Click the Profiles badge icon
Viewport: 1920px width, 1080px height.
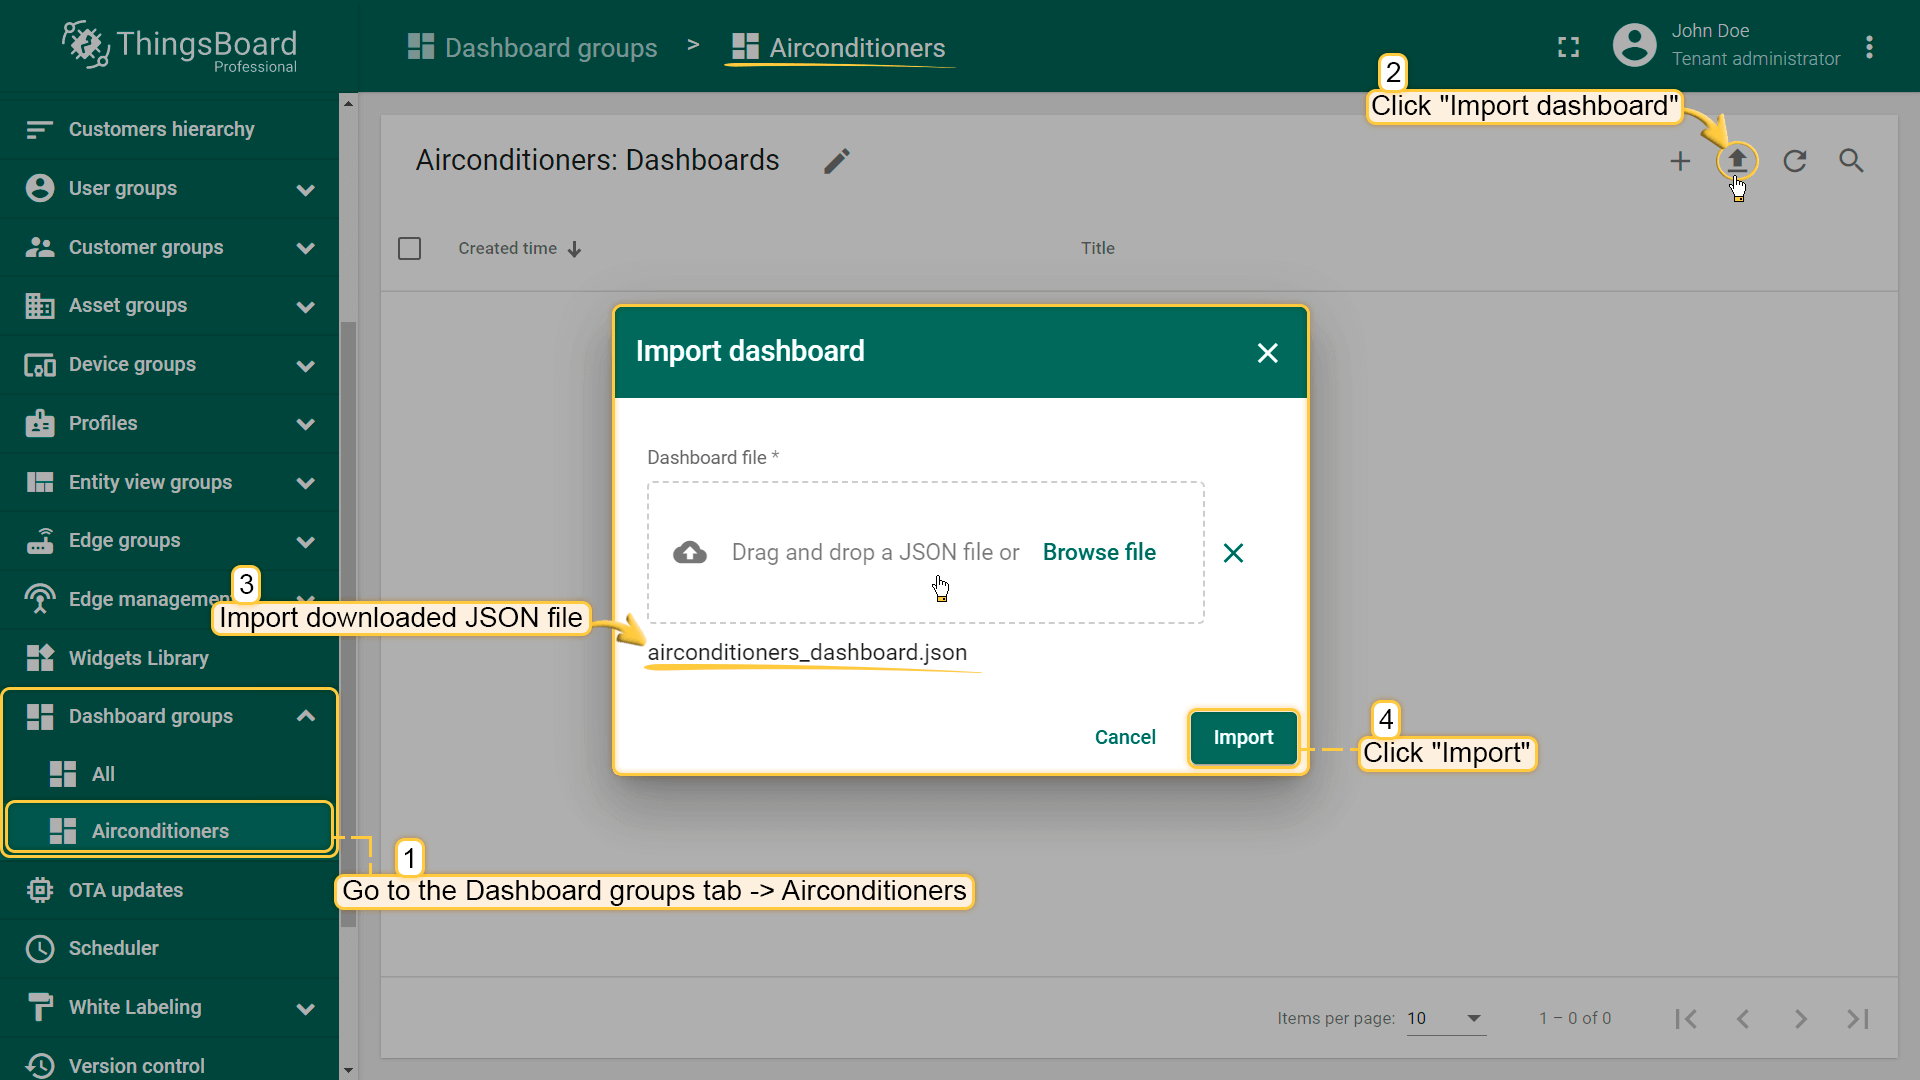(40, 423)
